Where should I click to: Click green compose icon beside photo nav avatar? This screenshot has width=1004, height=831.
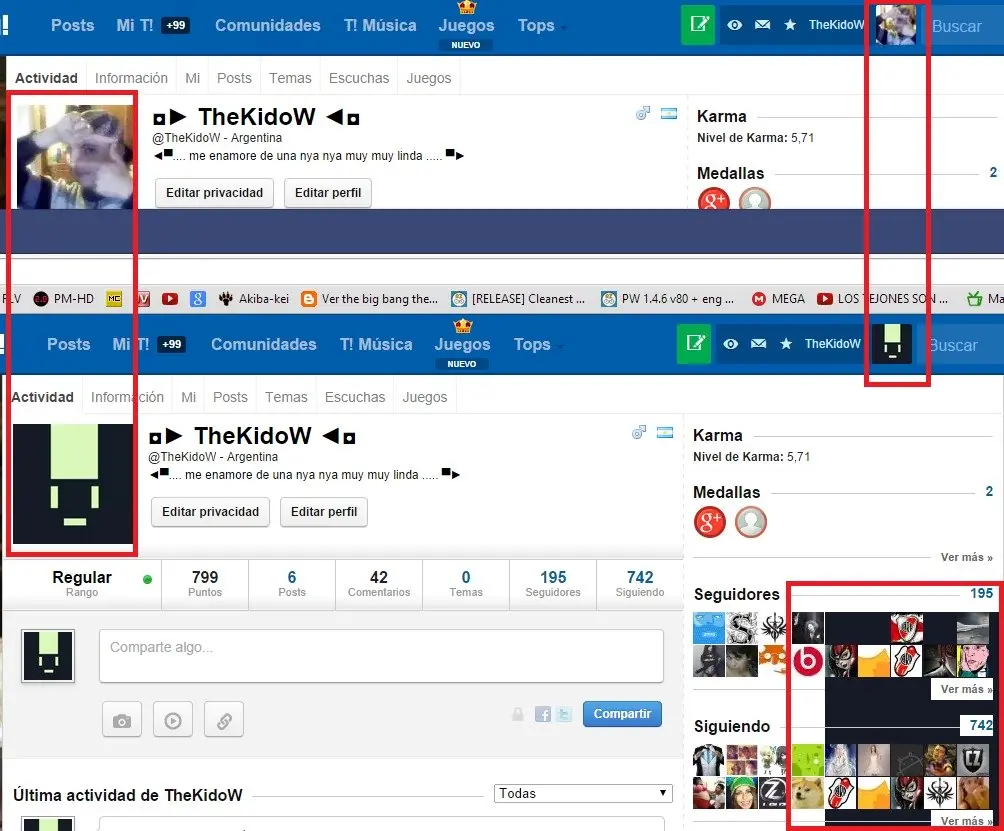point(698,25)
